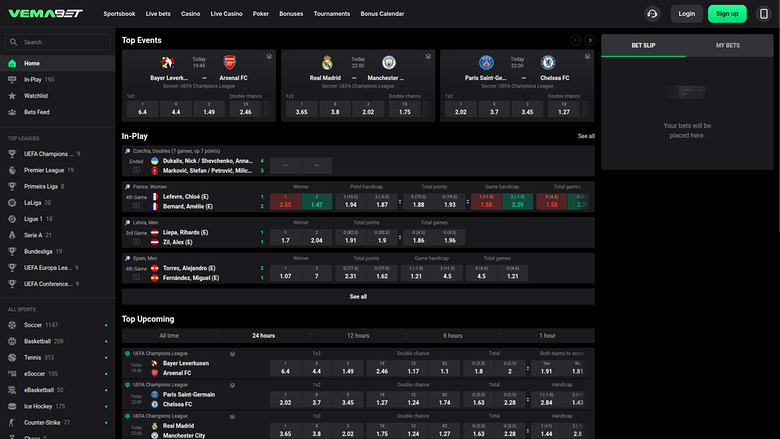Select Bundesliga in top leagues

pos(57,252)
